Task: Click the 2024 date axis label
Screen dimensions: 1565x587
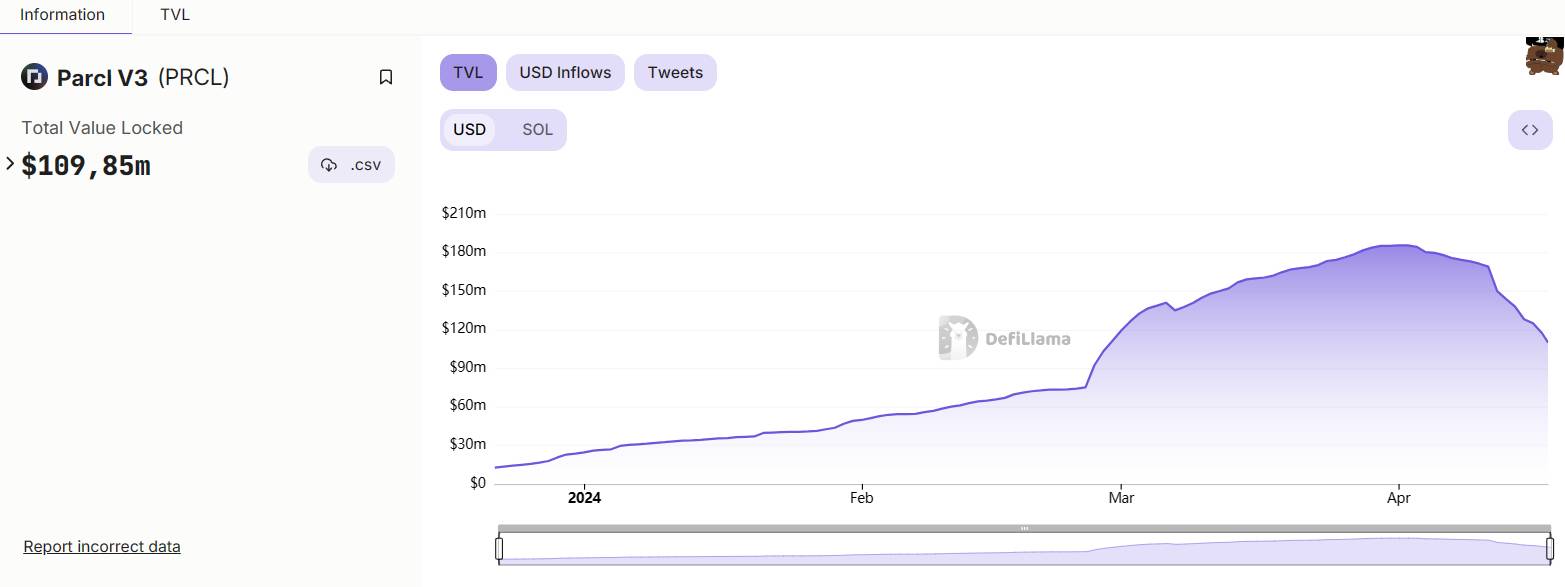Action: (584, 498)
